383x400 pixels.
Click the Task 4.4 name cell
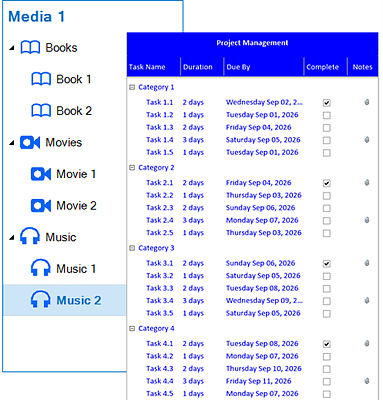160,381
